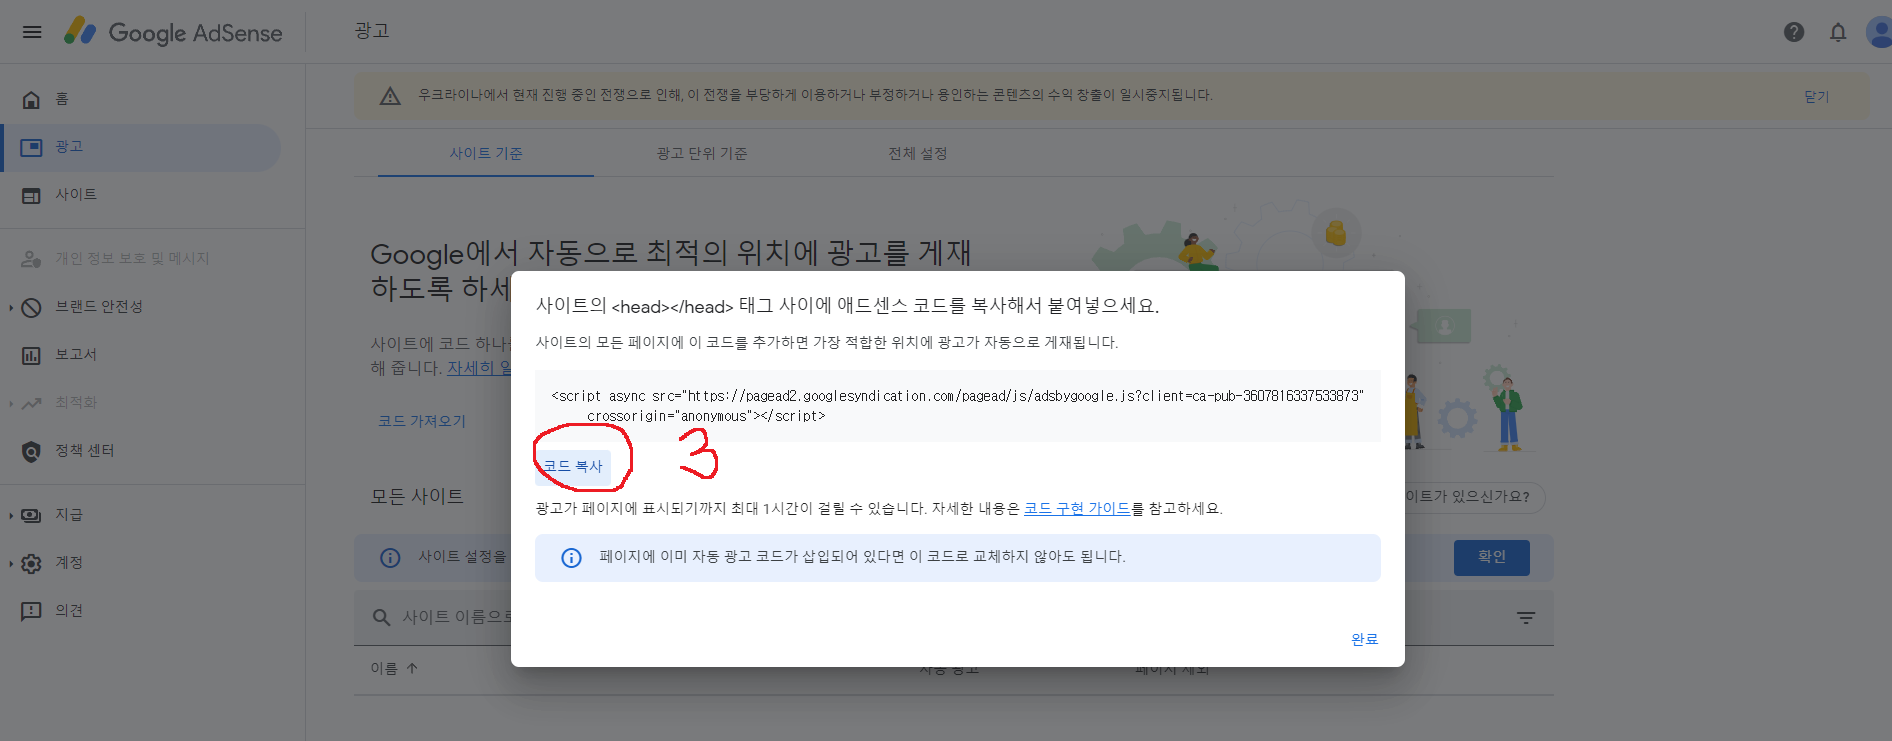Open the filter icon above table
The image size is (1892, 741).
click(1526, 618)
